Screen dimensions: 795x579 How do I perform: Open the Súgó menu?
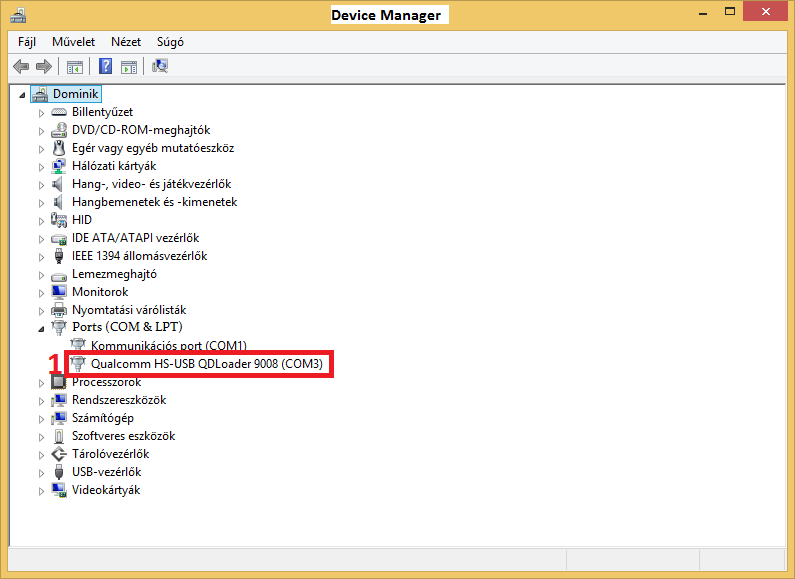click(170, 42)
